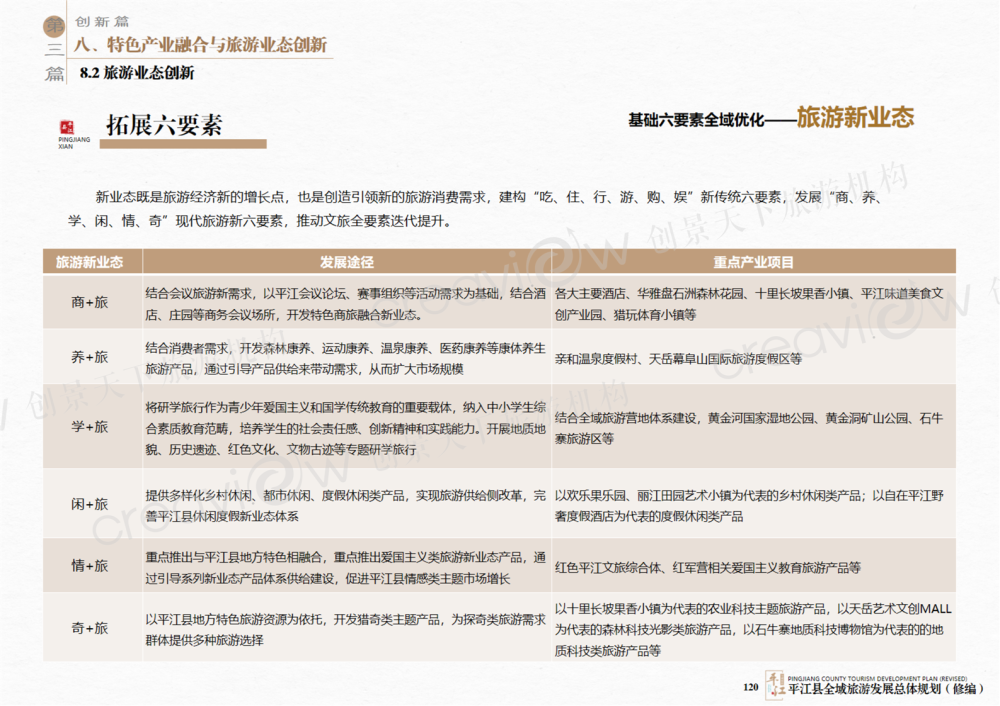Click the "情+旅" row label
The image size is (1000, 706).
tap(90, 566)
